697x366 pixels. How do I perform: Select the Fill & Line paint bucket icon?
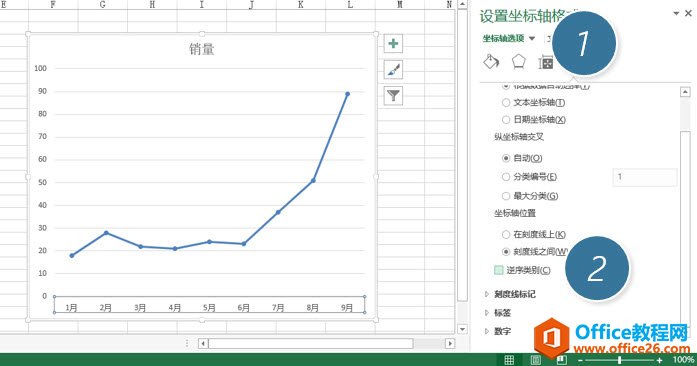491,62
